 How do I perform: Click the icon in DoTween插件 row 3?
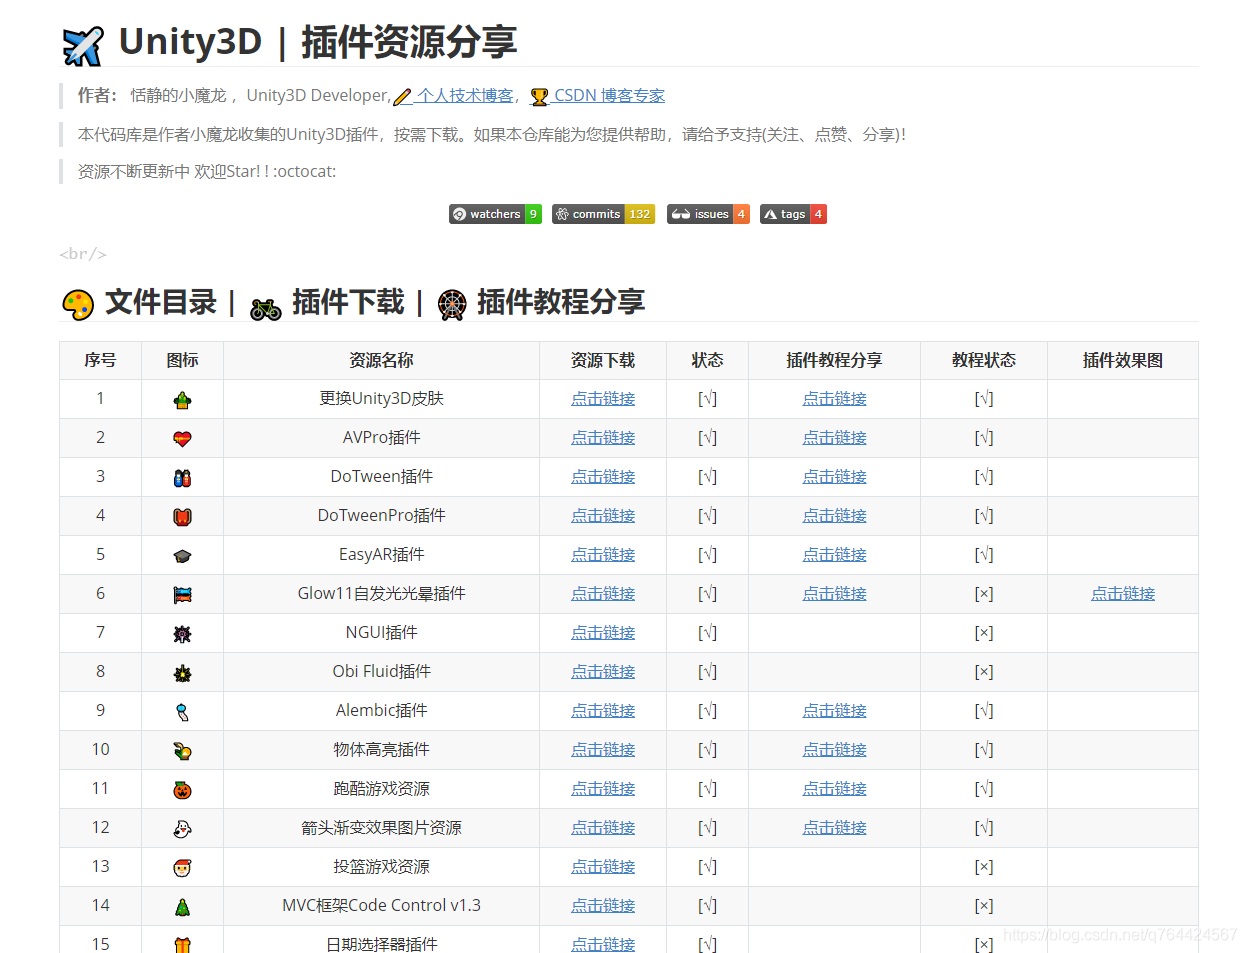click(182, 478)
